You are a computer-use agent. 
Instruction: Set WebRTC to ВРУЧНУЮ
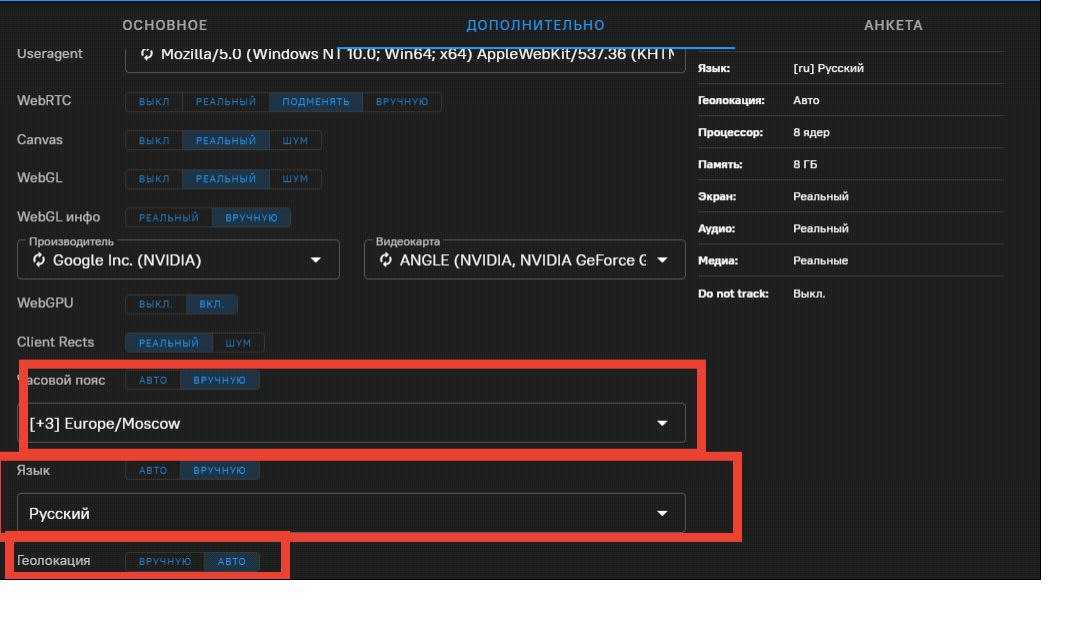(402, 101)
